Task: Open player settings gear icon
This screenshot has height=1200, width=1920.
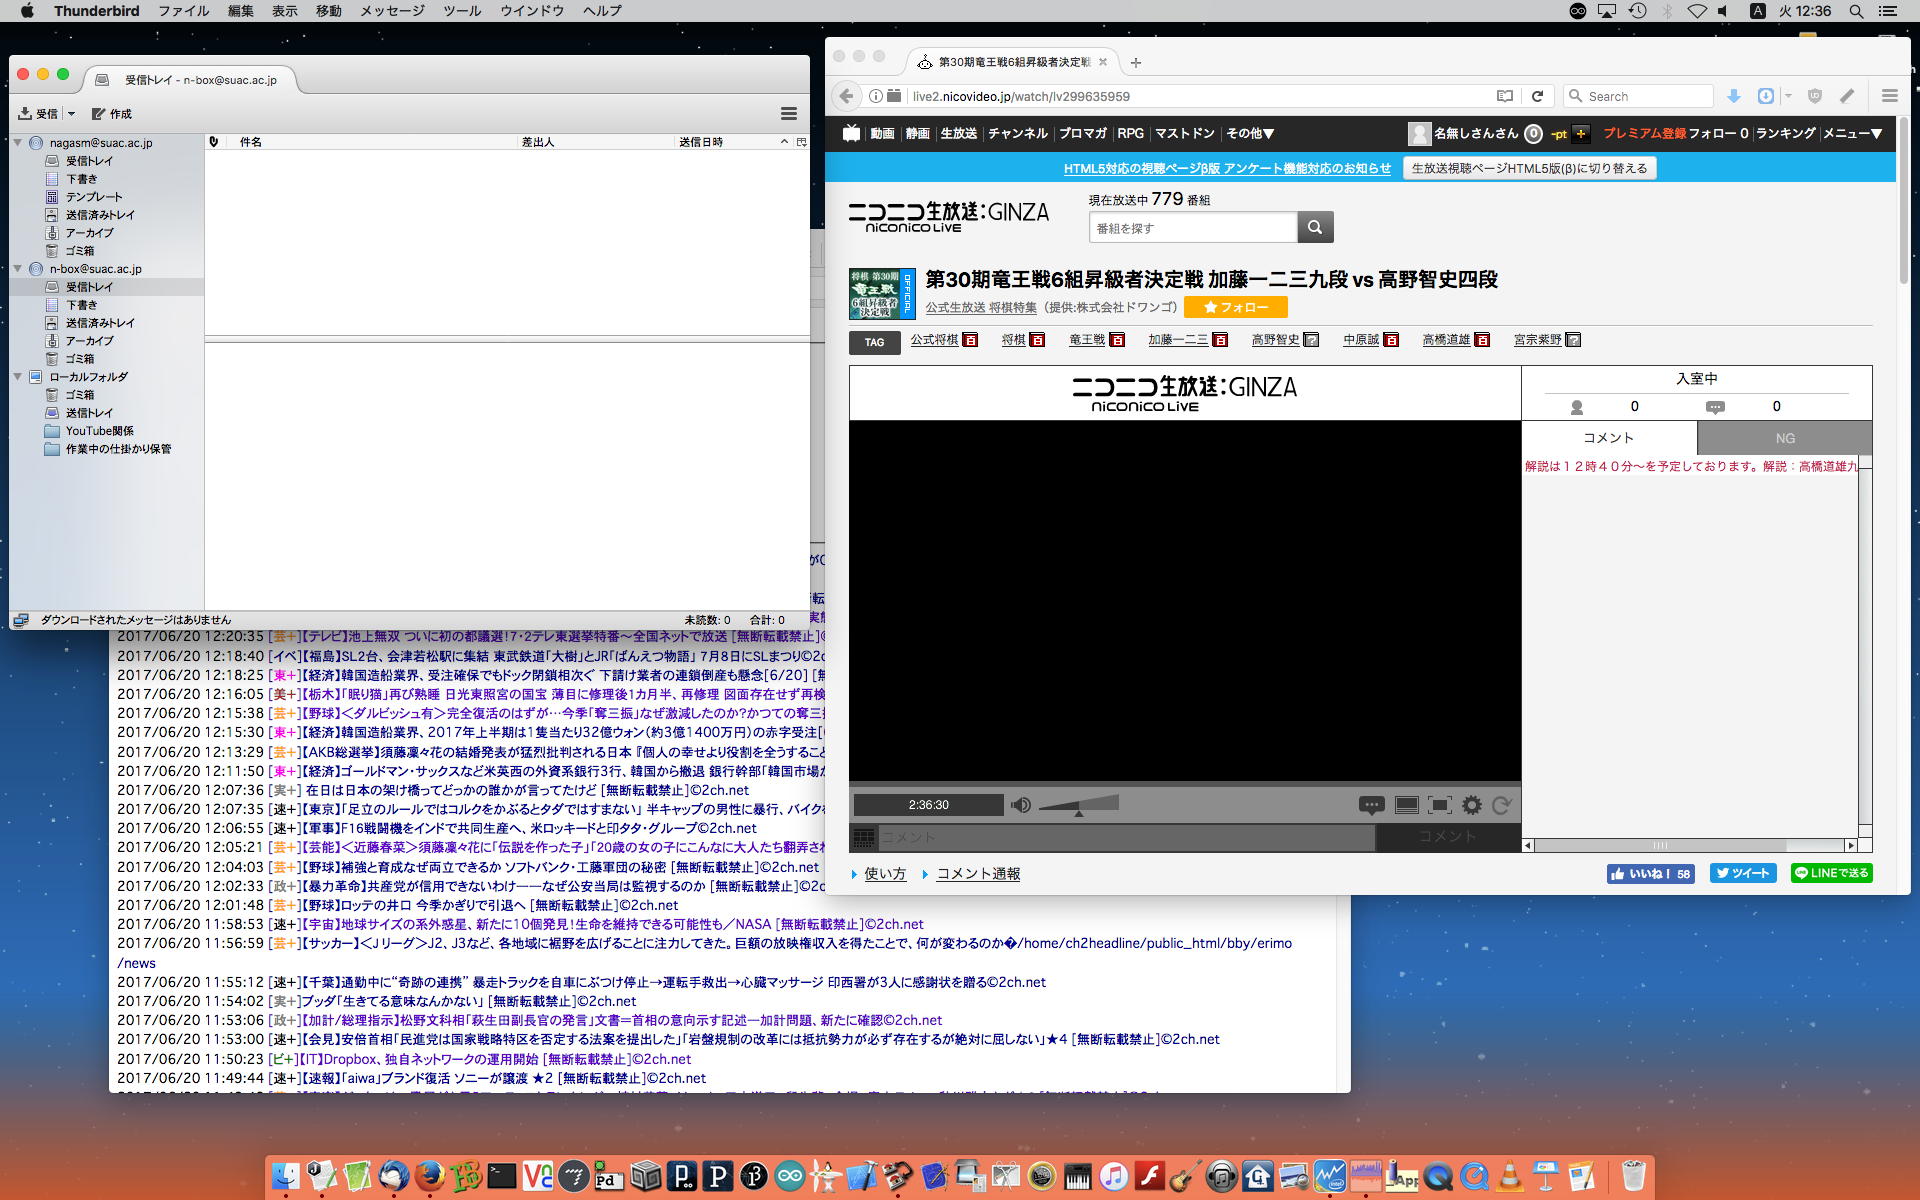Action: coord(1472,805)
